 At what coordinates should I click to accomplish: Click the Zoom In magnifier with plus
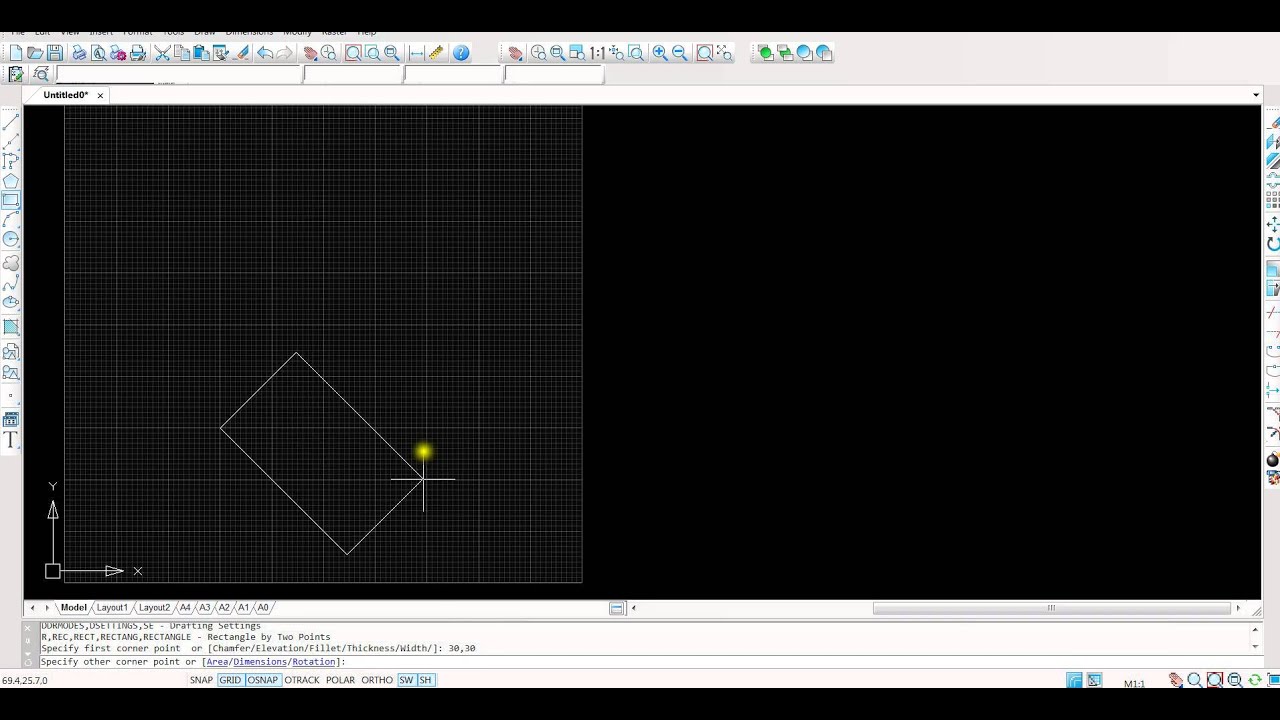660,53
